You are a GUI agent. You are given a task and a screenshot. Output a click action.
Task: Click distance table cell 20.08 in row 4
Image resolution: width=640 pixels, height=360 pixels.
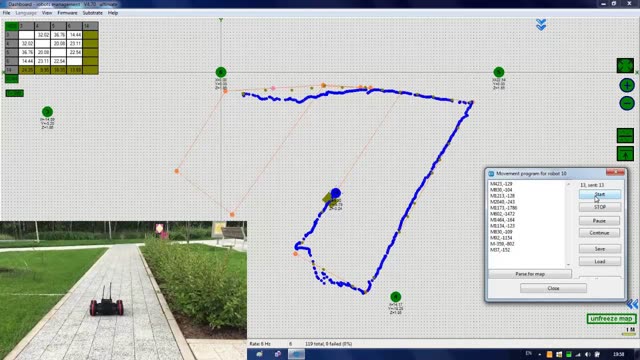(x=59, y=44)
